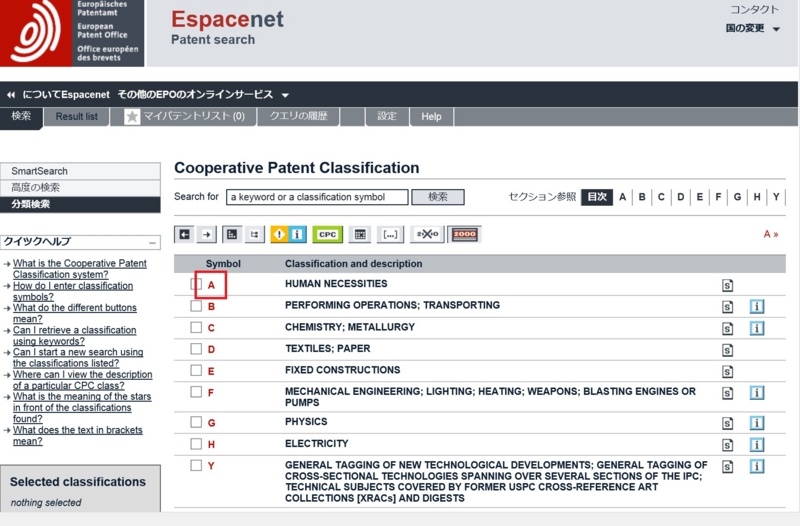Click the S icon for HUMAN NECESSITIES
The width and height of the screenshot is (800, 526).
(728, 285)
